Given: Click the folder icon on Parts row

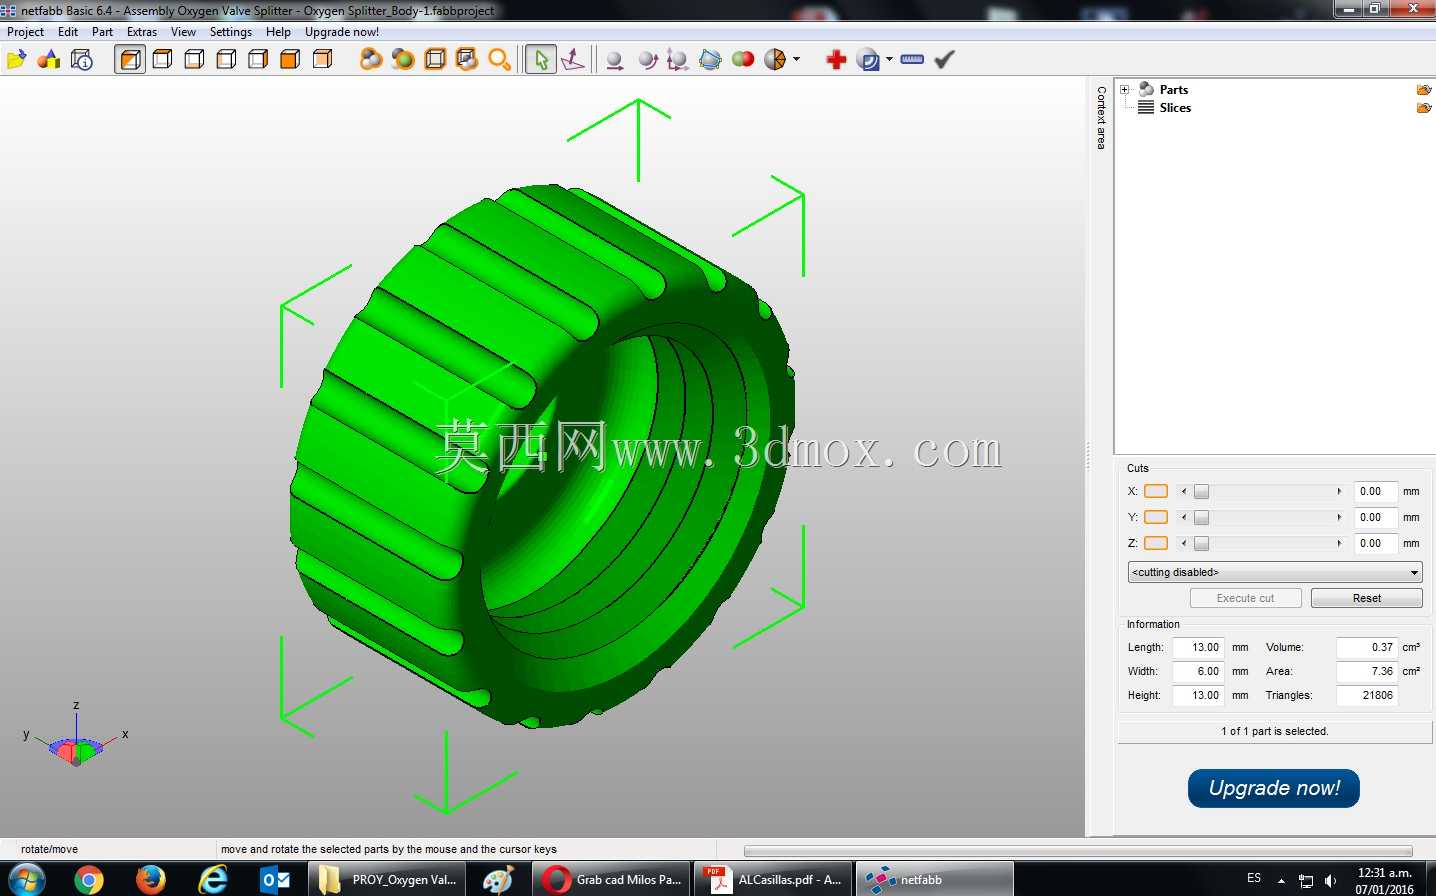Looking at the screenshot, I should click(x=1424, y=90).
